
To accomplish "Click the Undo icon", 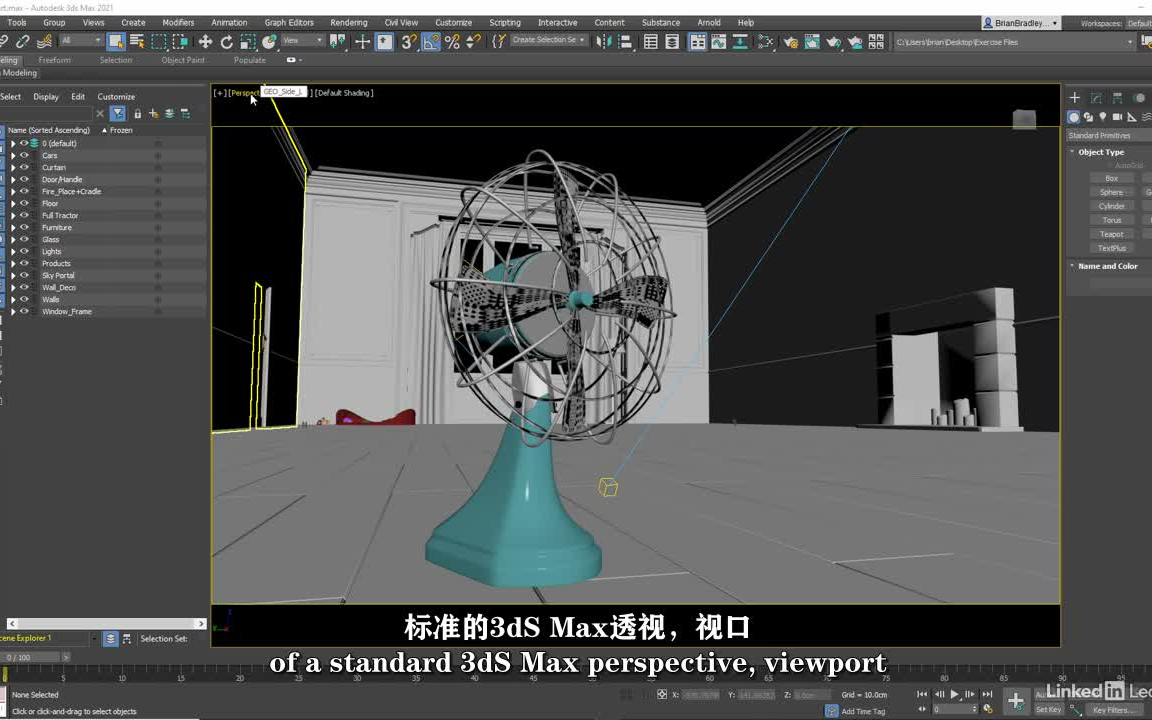I will pyautogui.click(x=5, y=42).
